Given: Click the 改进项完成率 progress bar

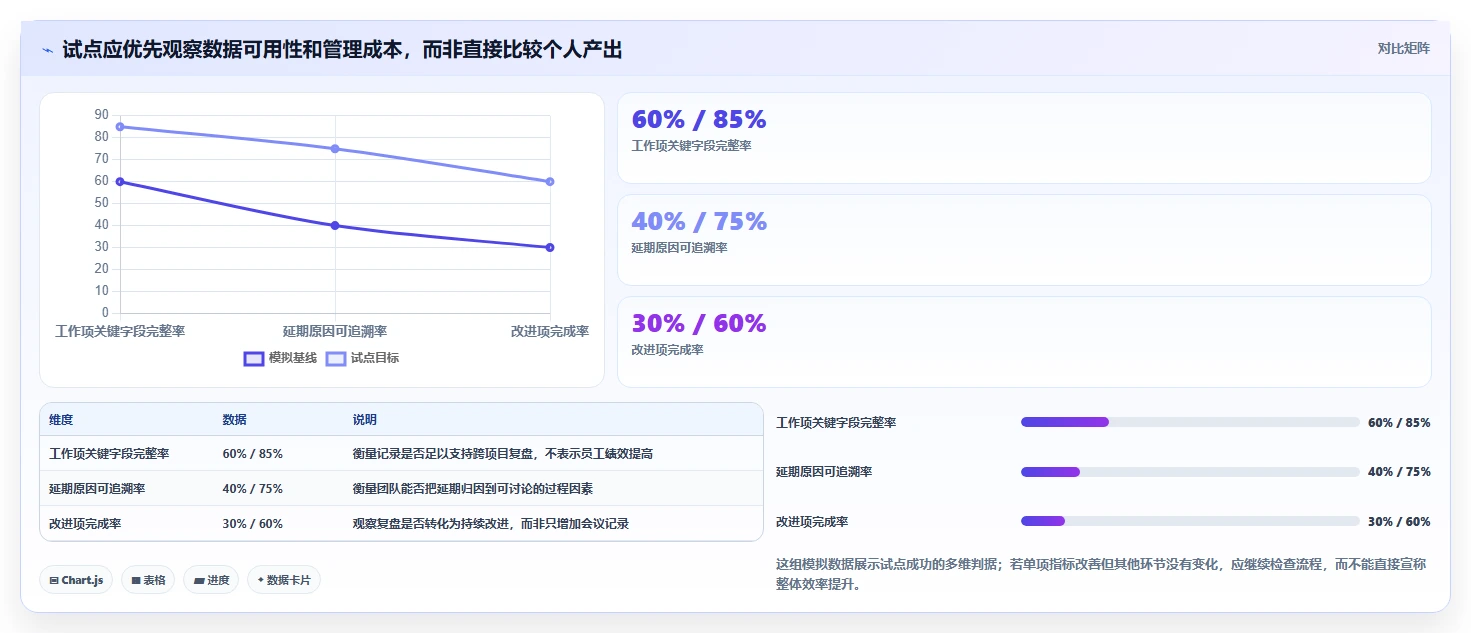Looking at the screenshot, I should coord(1190,521).
